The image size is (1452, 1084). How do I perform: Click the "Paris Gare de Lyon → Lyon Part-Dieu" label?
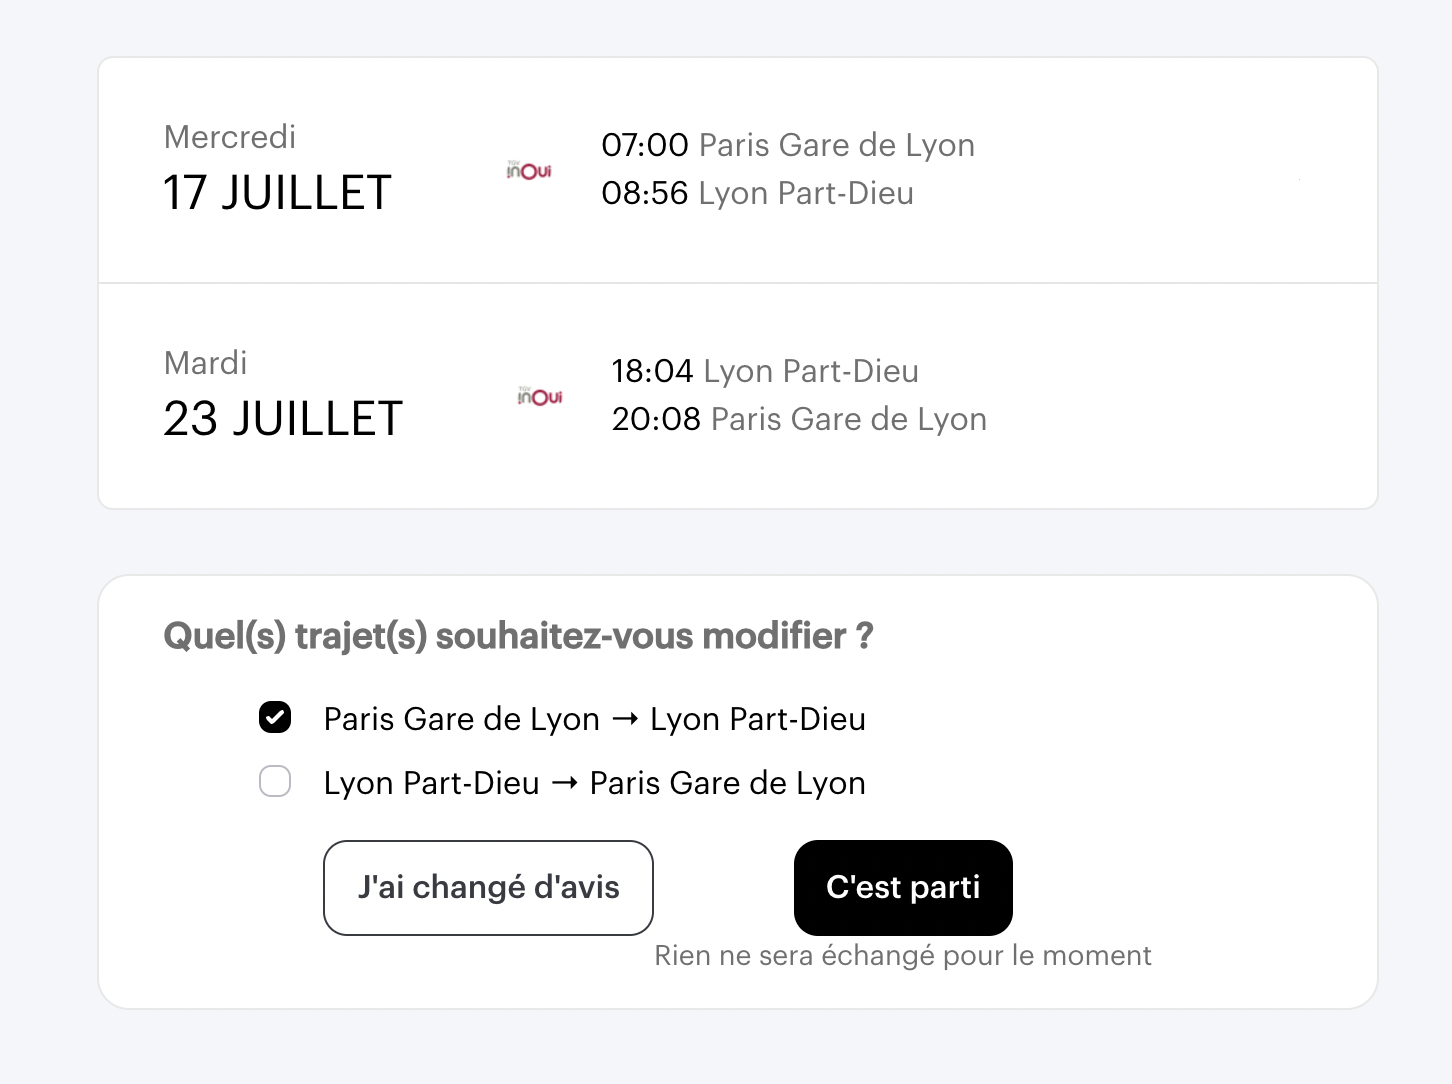click(594, 719)
